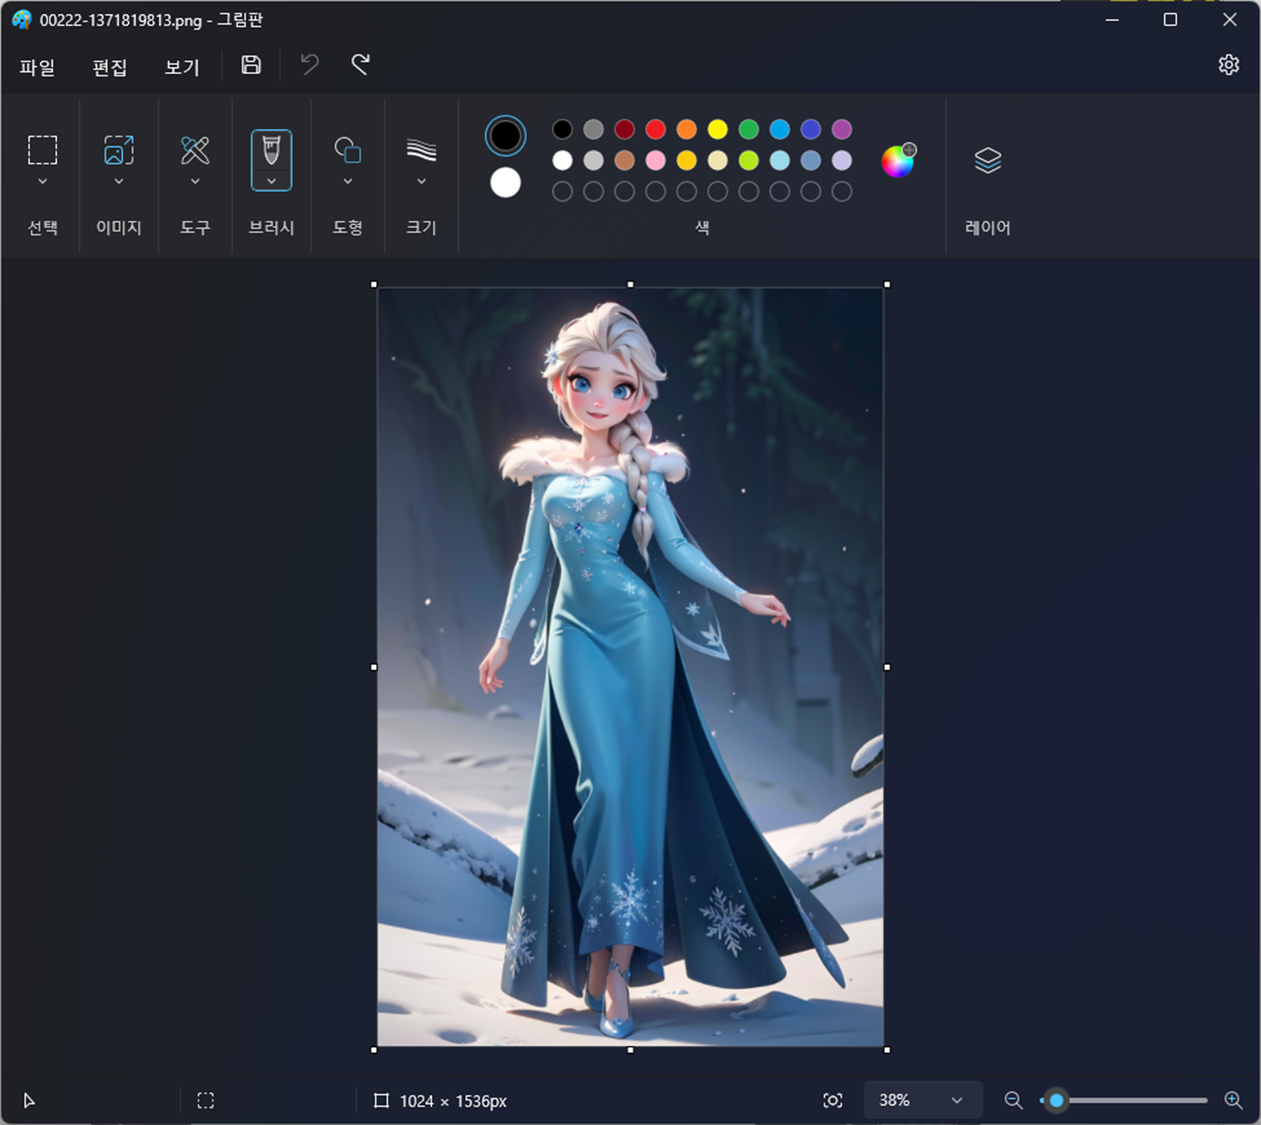The width and height of the screenshot is (1261, 1125).
Task: Pick the green palette swatch
Action: click(748, 129)
